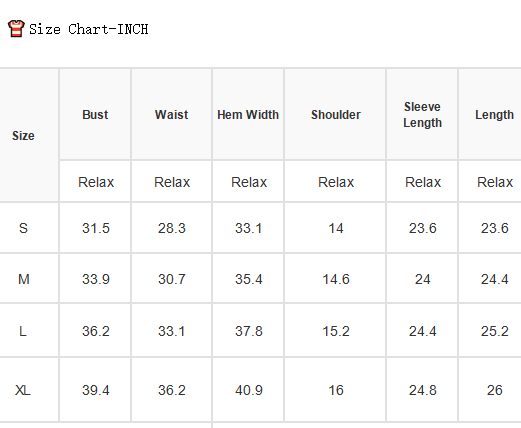Click the waist value 30.7 for size M
Image resolution: width=521 pixels, height=428 pixels.
point(172,279)
